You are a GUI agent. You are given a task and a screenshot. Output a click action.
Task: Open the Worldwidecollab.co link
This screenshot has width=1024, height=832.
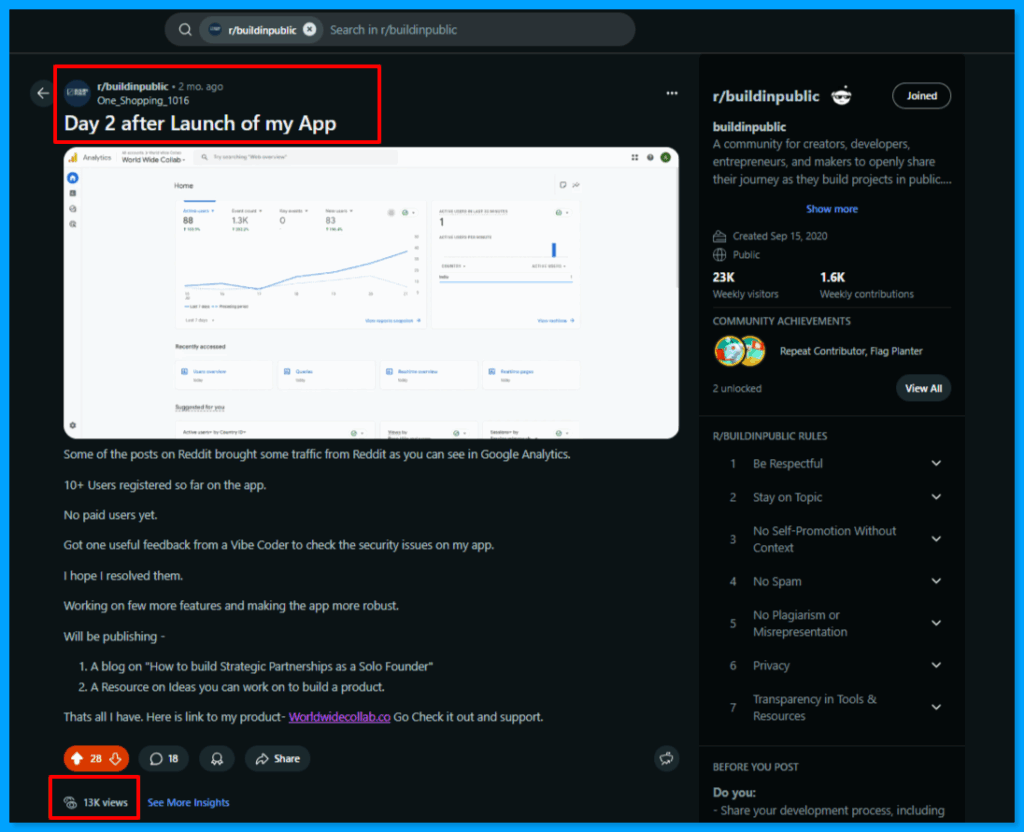coord(340,717)
